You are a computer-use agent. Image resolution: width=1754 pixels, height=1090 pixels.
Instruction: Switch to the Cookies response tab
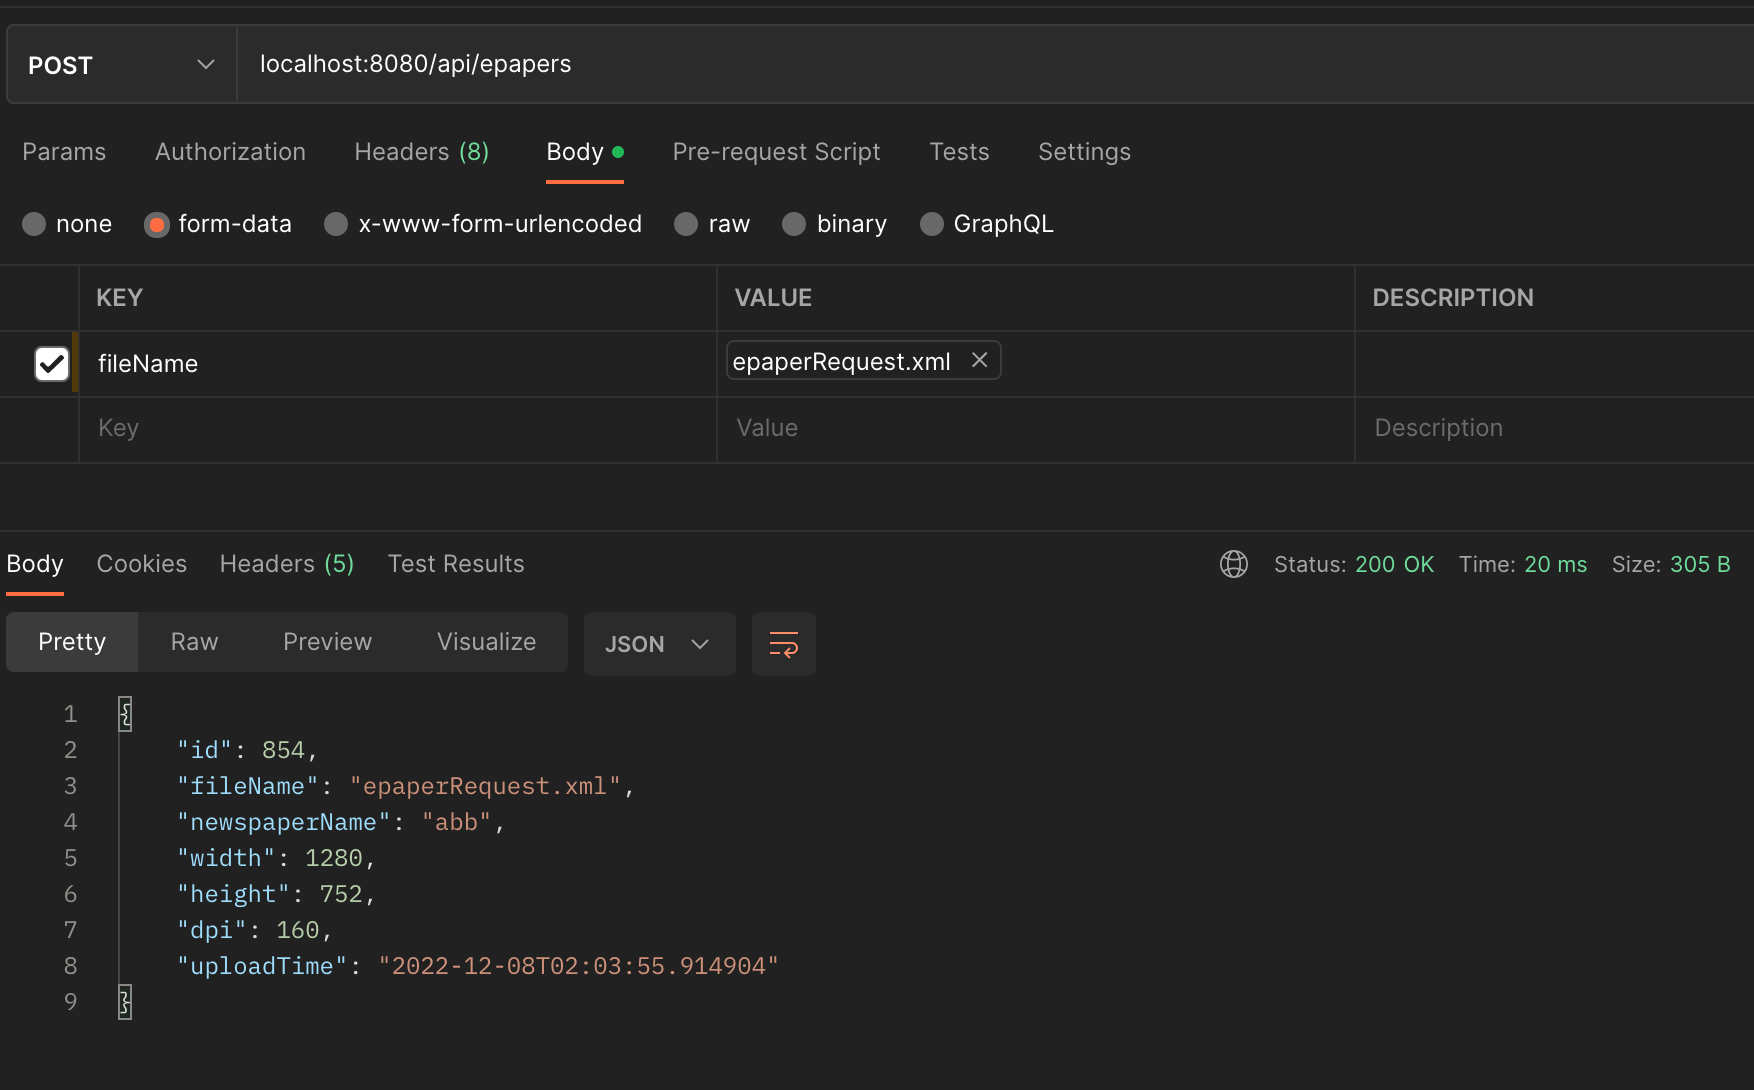click(141, 564)
